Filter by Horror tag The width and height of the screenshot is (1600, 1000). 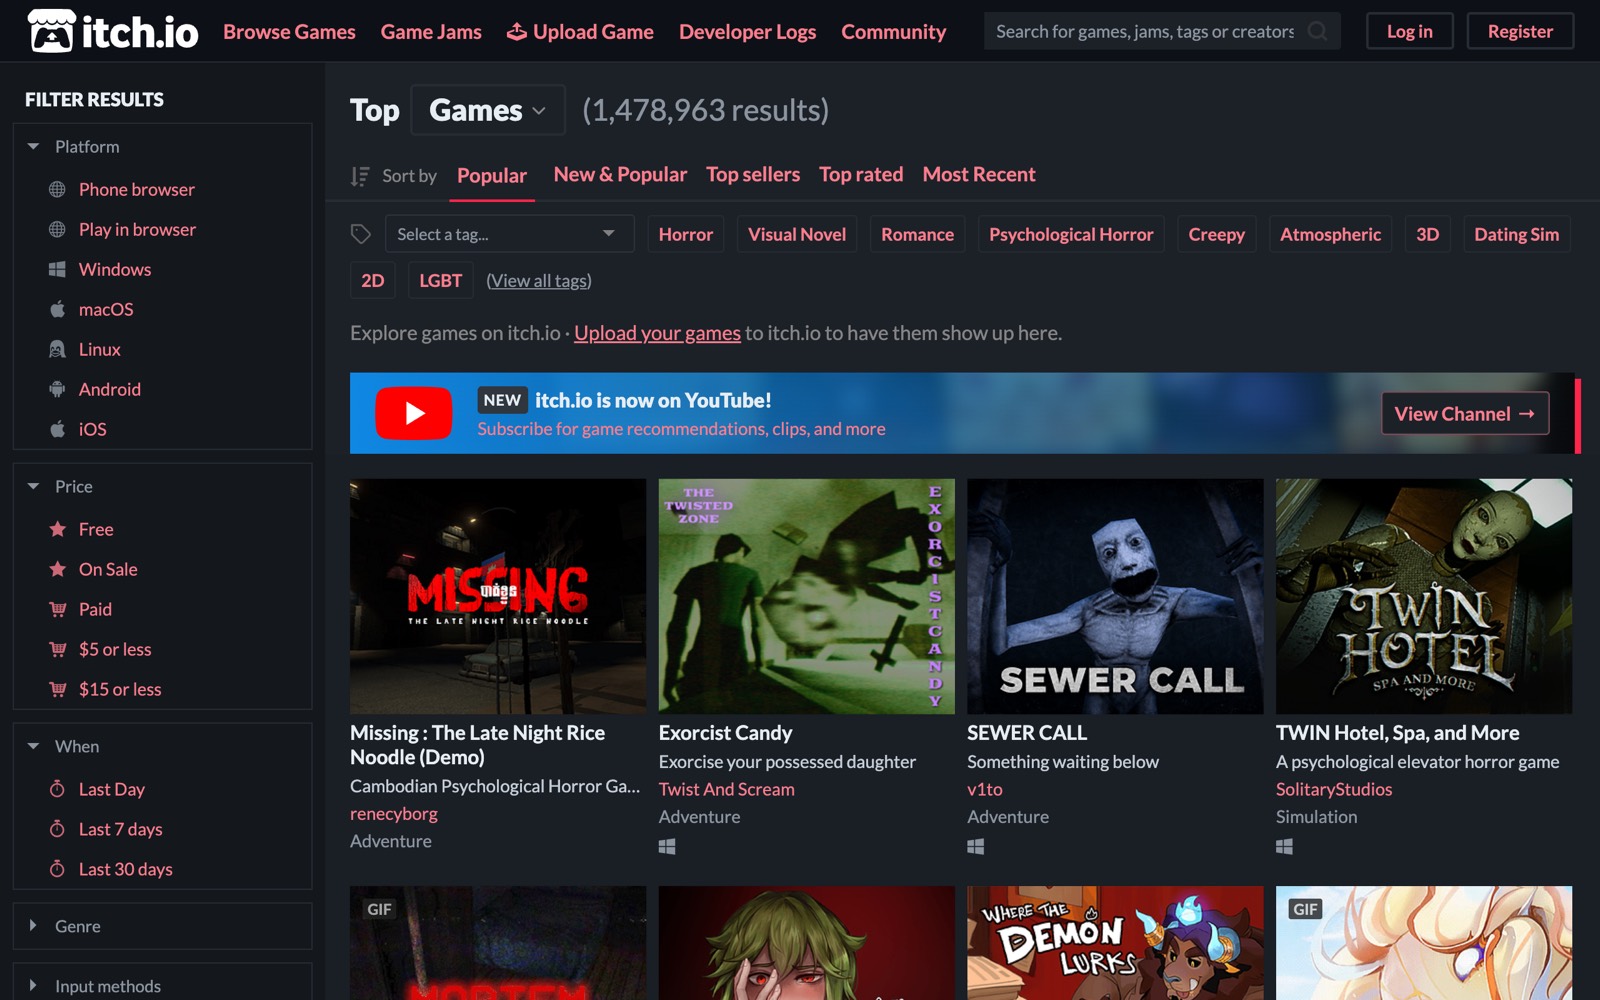point(686,234)
